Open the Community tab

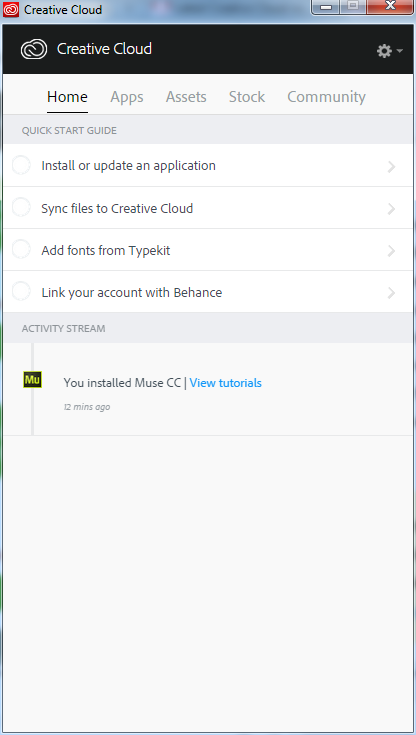click(x=326, y=97)
